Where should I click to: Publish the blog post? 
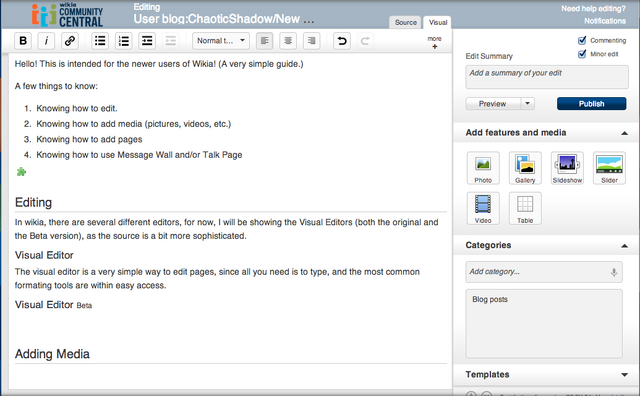click(x=591, y=104)
